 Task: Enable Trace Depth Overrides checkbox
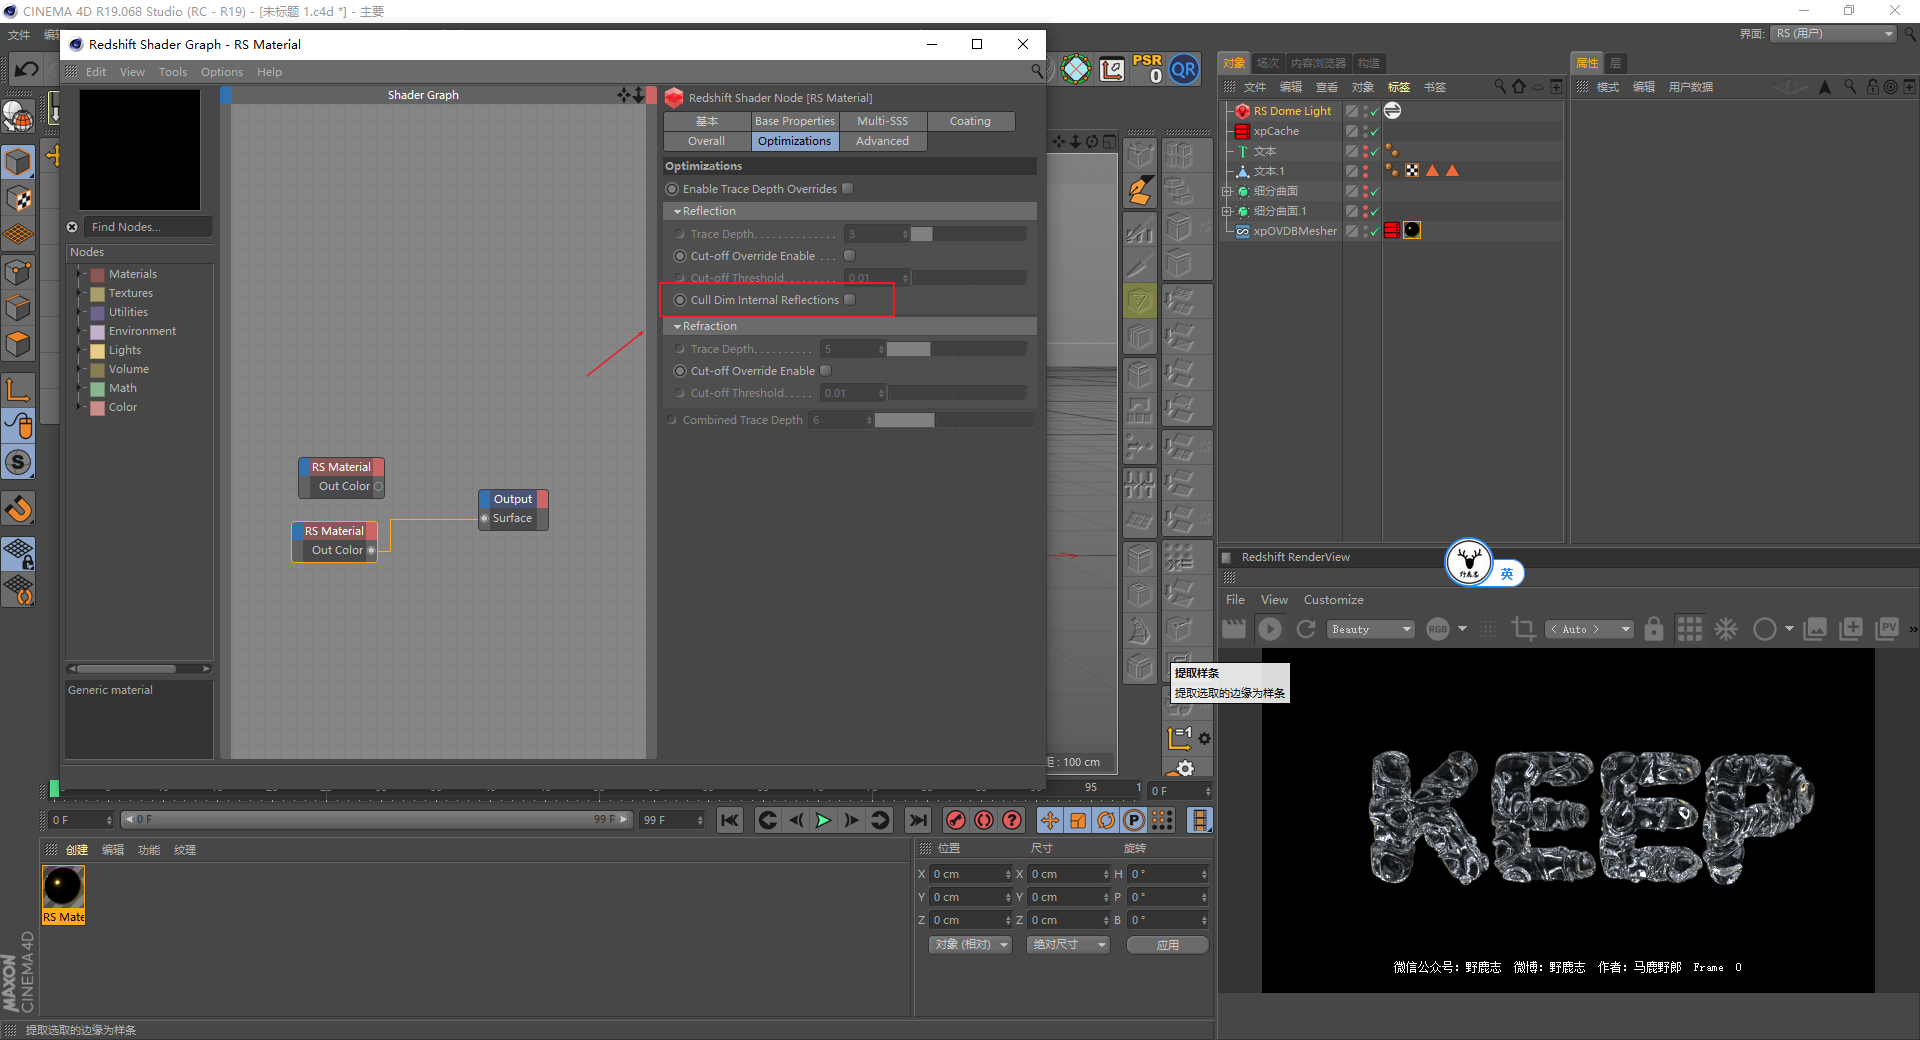[848, 189]
